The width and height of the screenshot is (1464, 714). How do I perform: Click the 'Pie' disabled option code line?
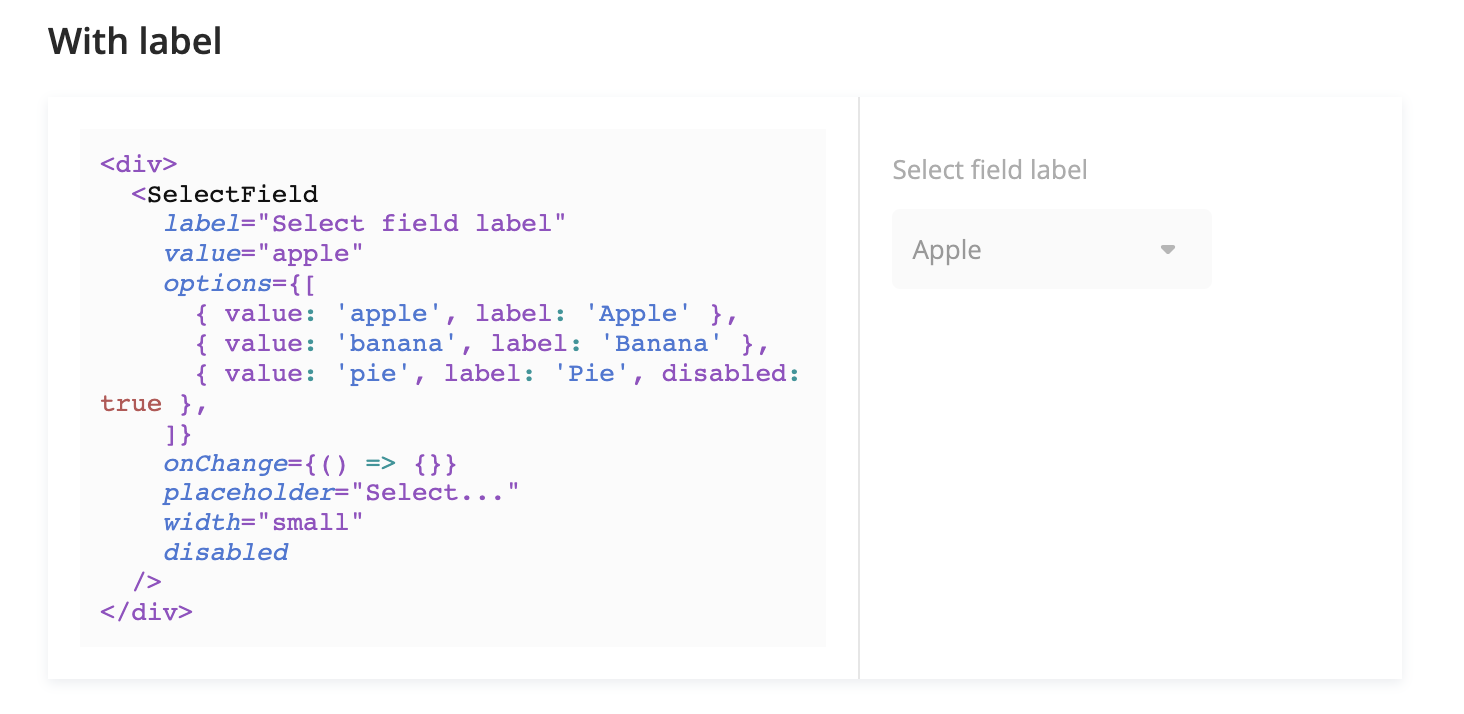497,373
